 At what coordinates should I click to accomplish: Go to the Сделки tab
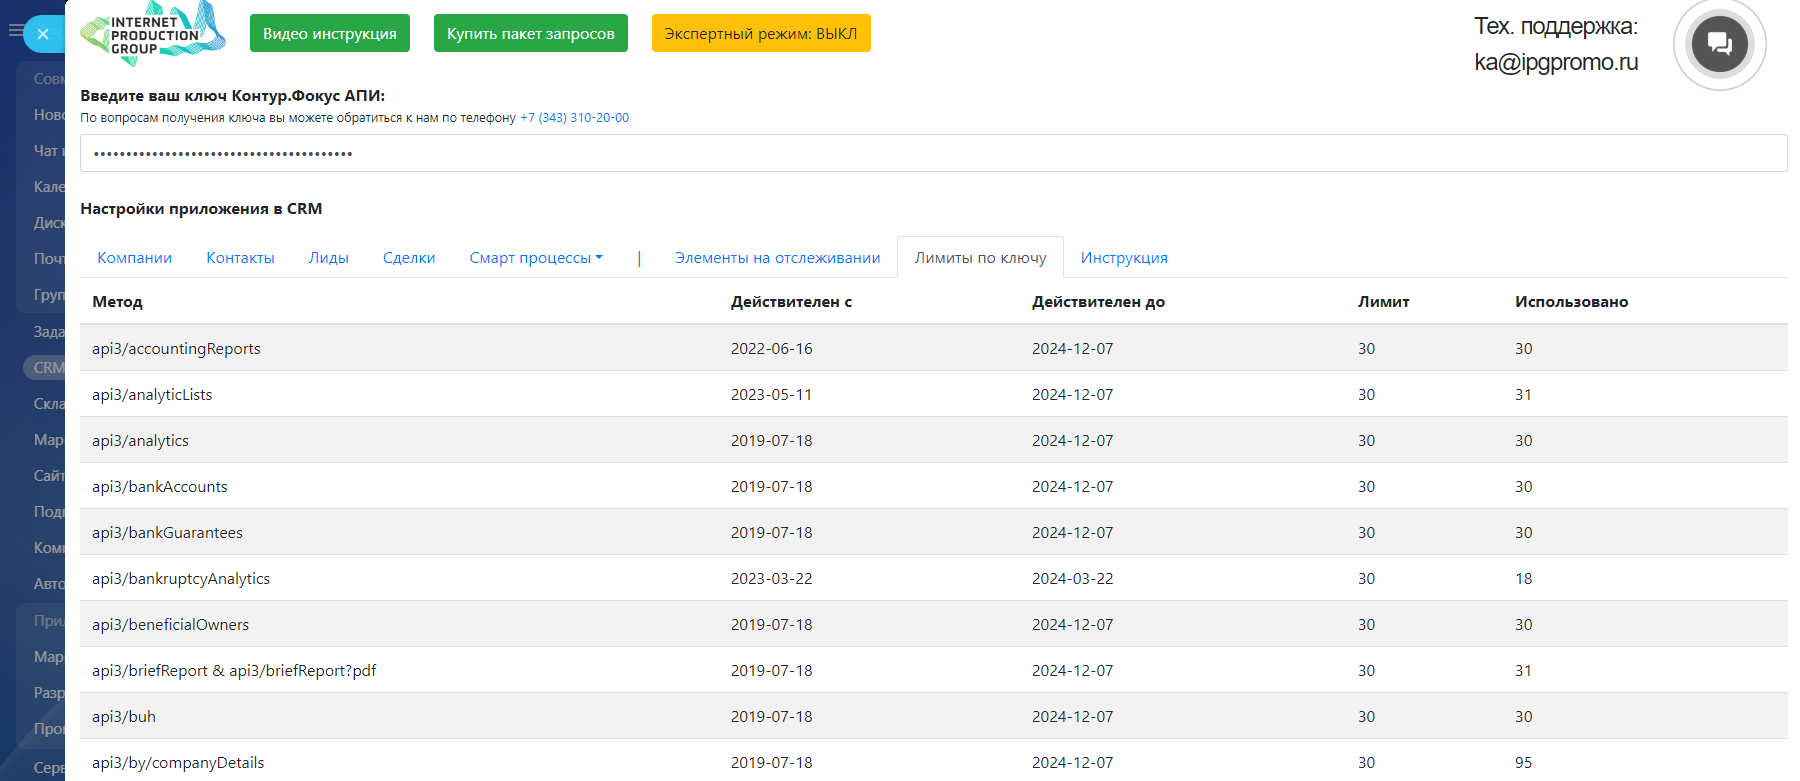coord(409,258)
